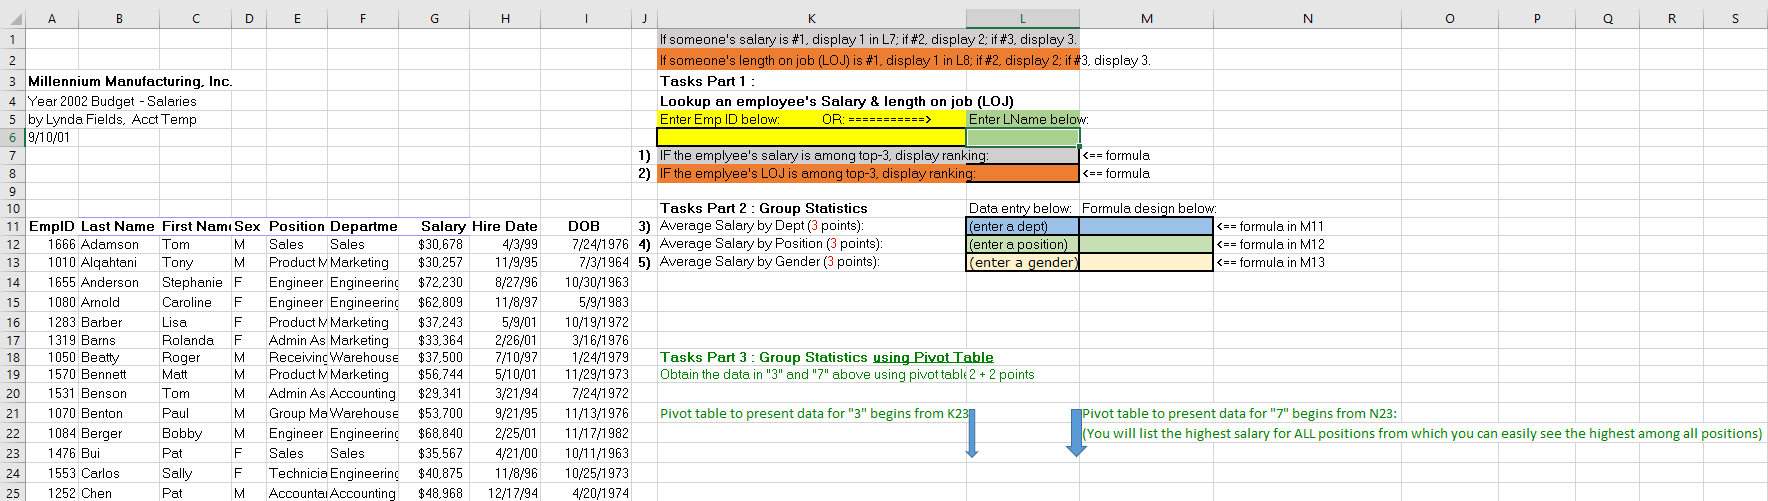Click last name 'Benton'

[102, 413]
